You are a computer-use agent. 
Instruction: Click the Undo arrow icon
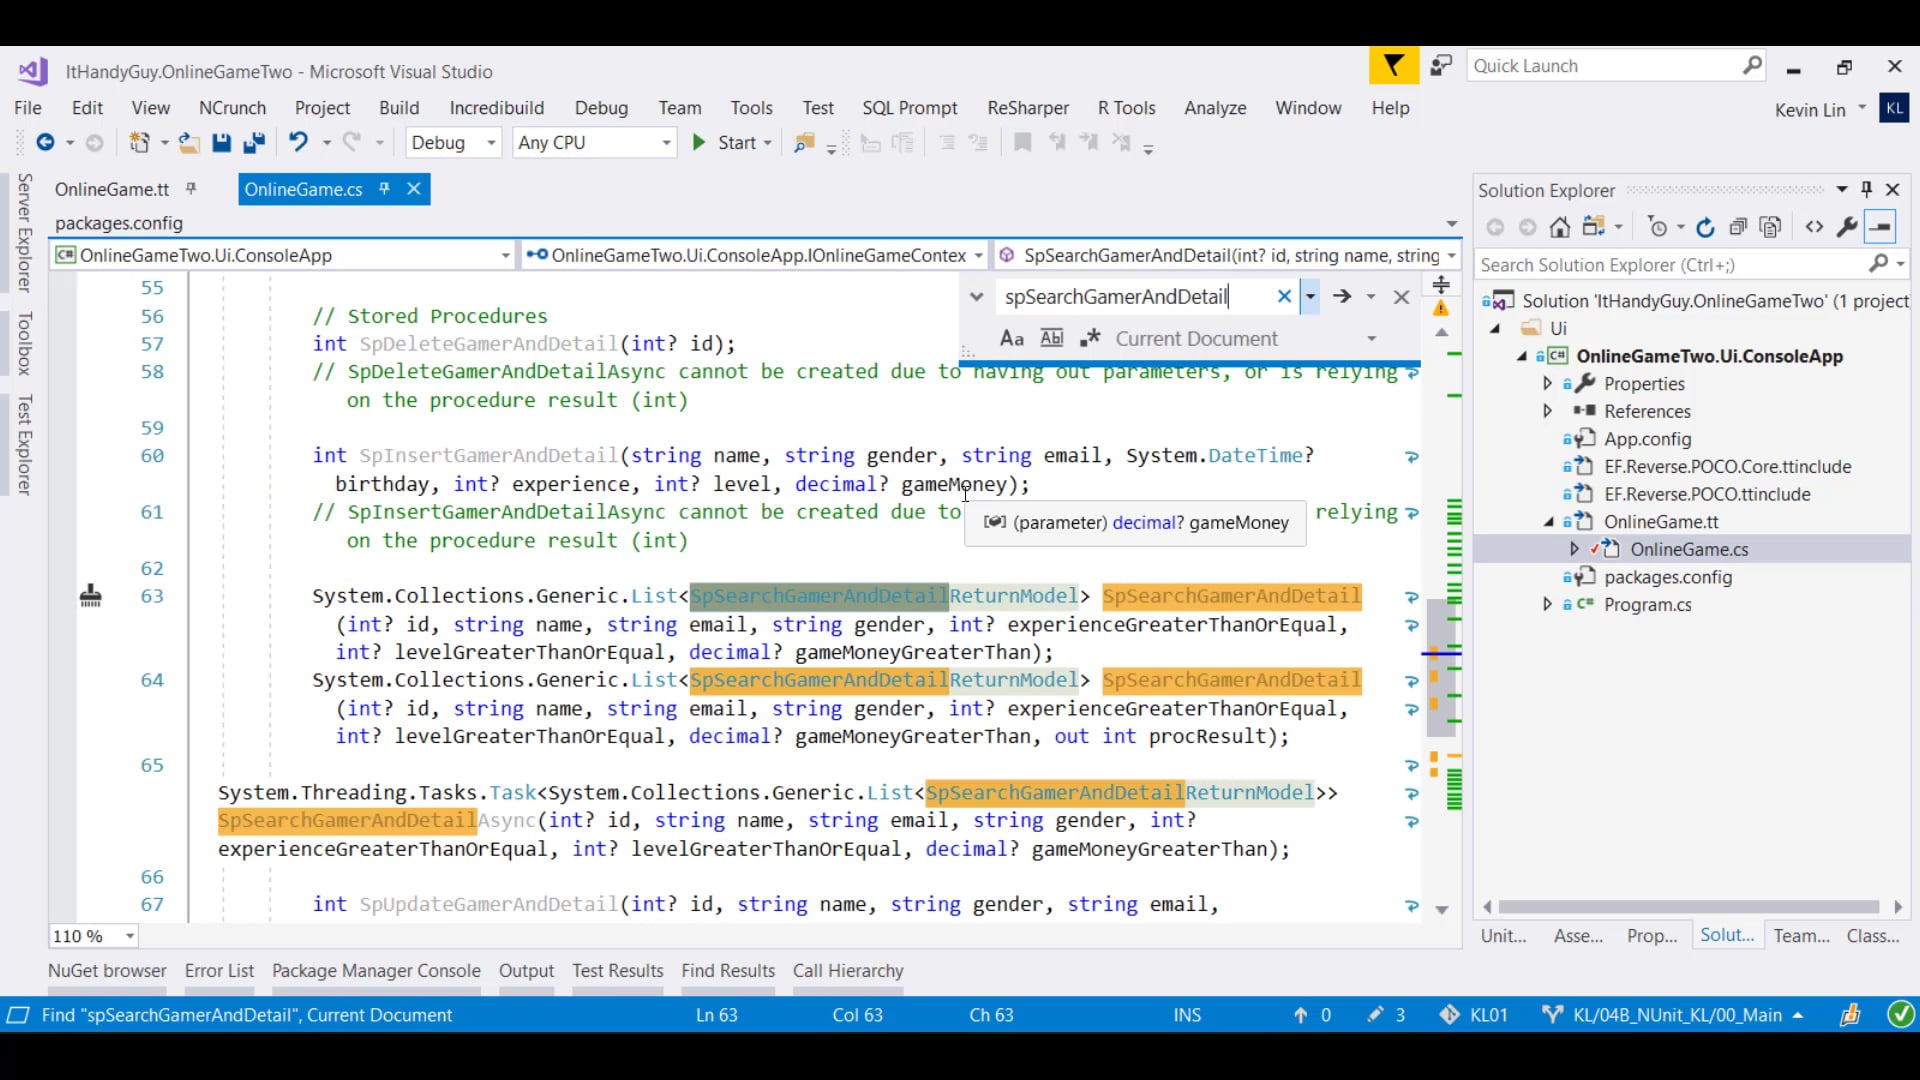coord(298,142)
